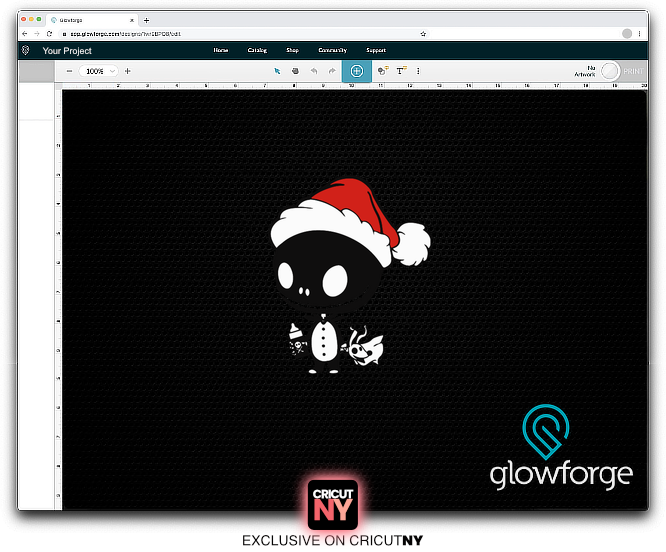This screenshot has height=552, width=666.
Task: Redo the last action
Action: pyautogui.click(x=332, y=71)
